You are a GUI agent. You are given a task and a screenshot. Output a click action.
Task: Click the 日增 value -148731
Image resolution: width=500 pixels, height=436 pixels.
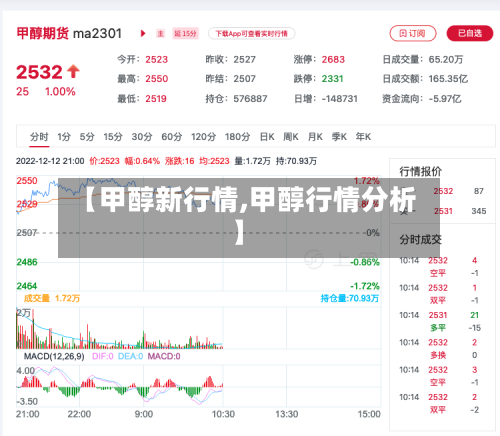click(x=339, y=99)
